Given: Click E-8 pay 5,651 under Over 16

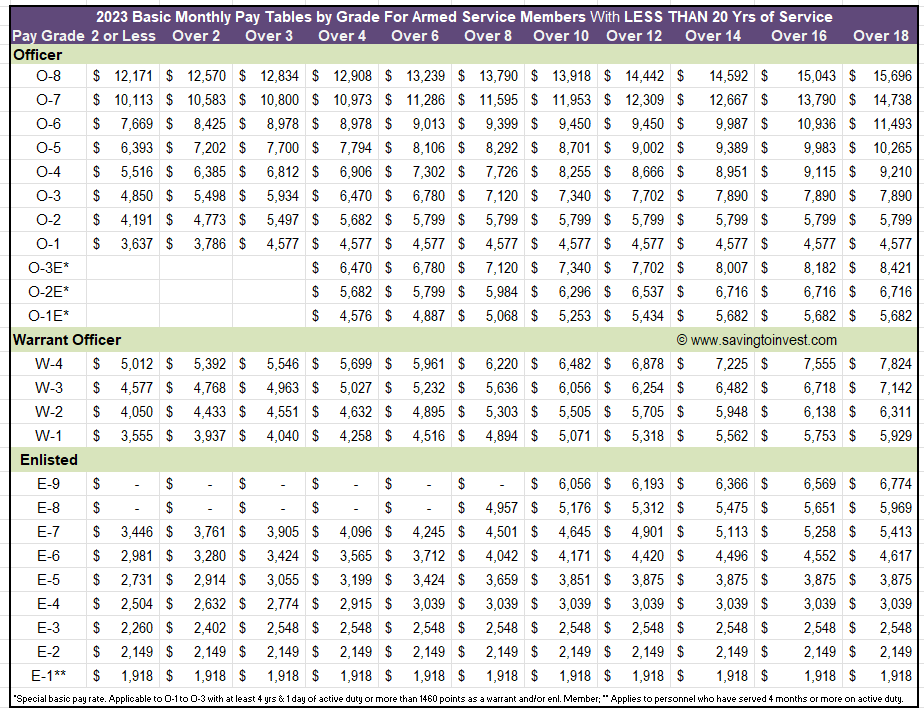Looking at the screenshot, I should (820, 508).
